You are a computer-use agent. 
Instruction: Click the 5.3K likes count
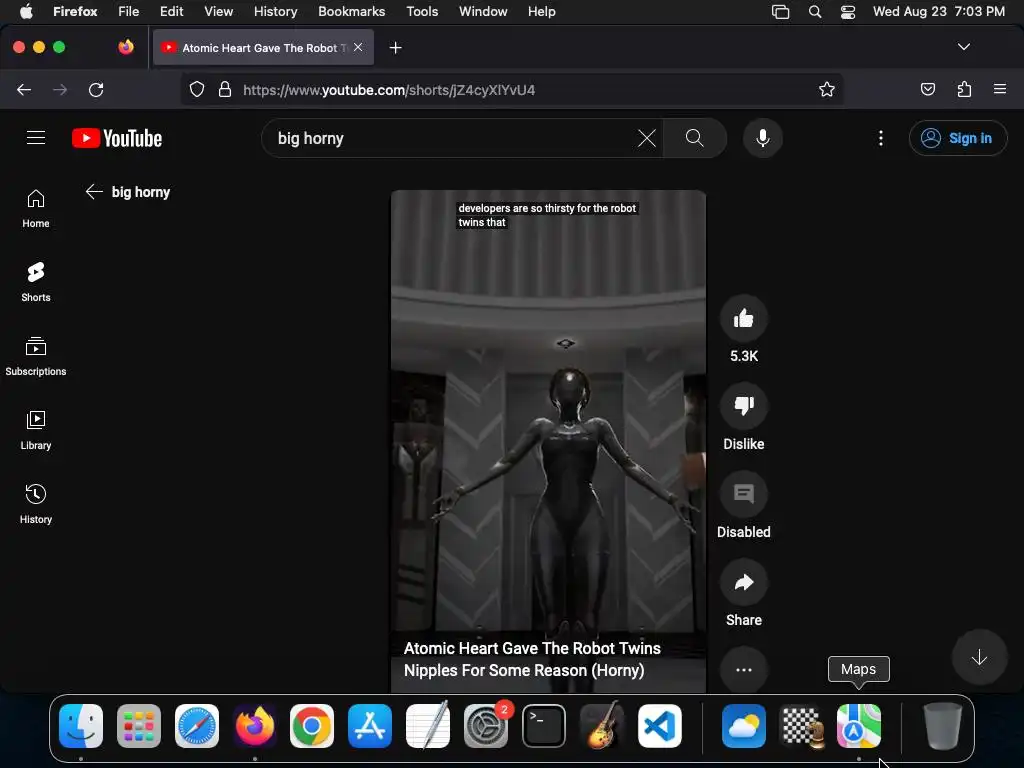[744, 356]
